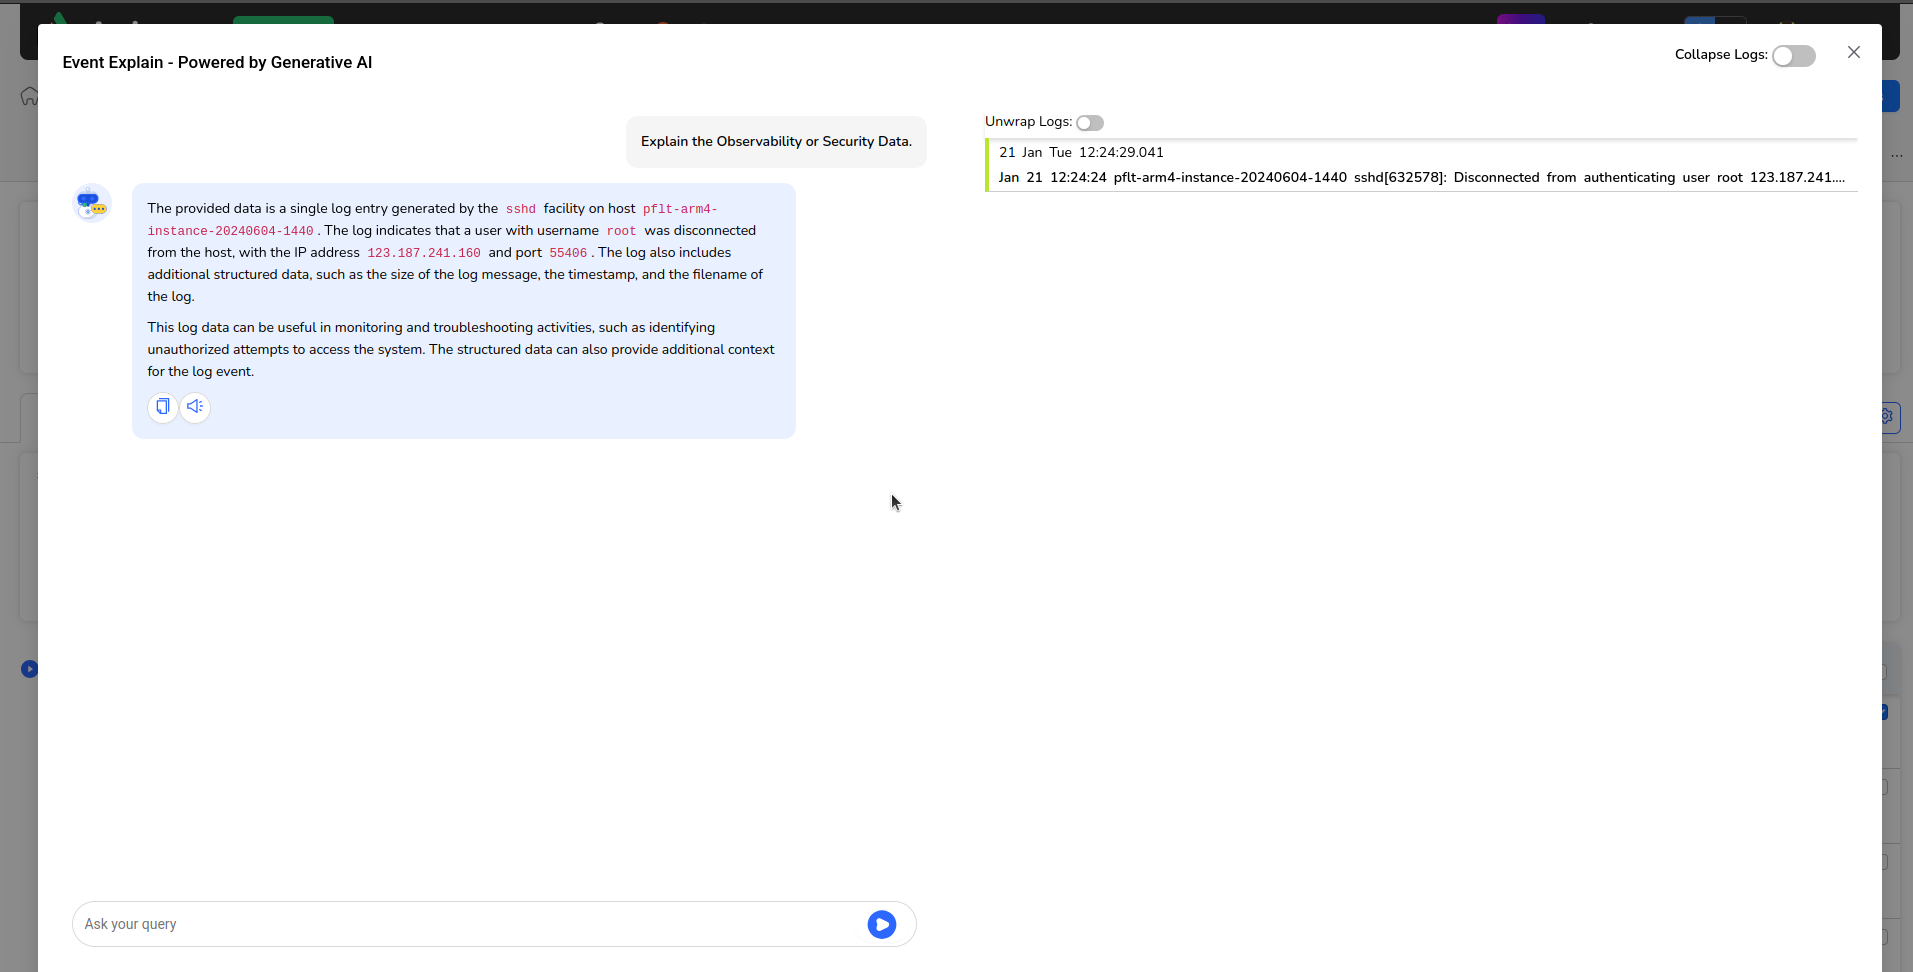Click the log timestamp 12:24:29.041
1913x972 pixels.
pos(1121,153)
